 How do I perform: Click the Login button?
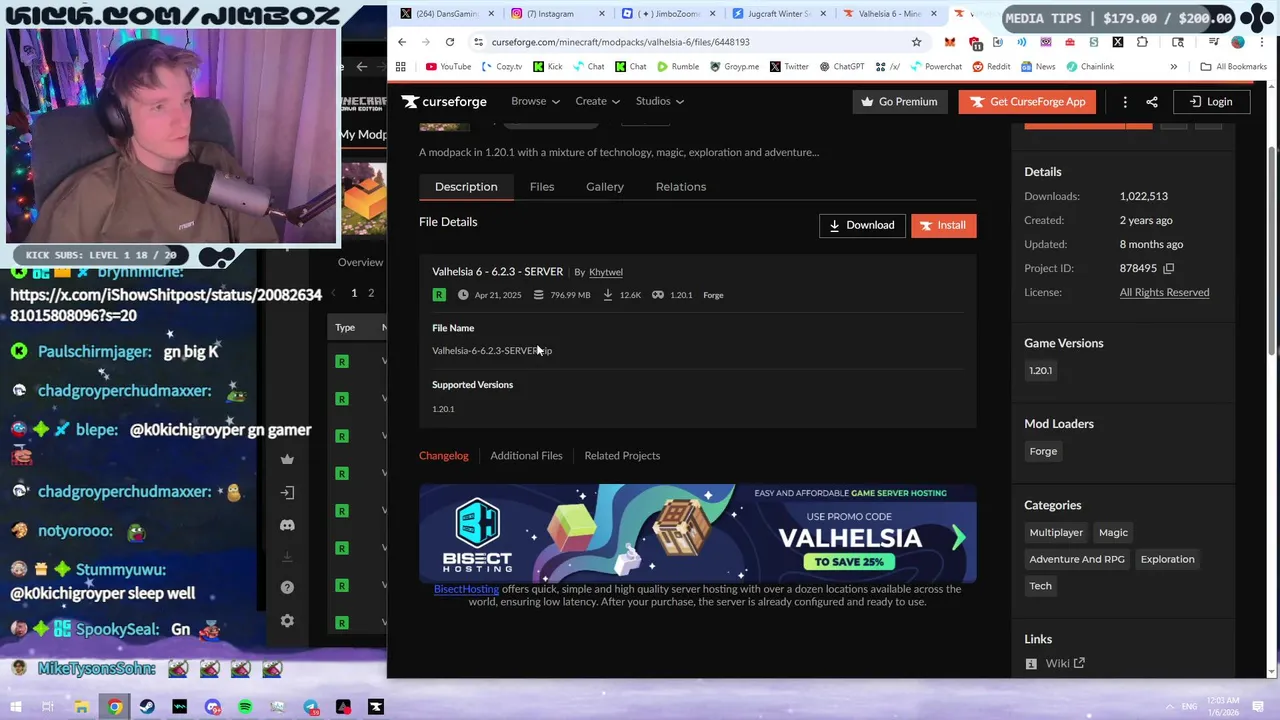[x=1210, y=101]
